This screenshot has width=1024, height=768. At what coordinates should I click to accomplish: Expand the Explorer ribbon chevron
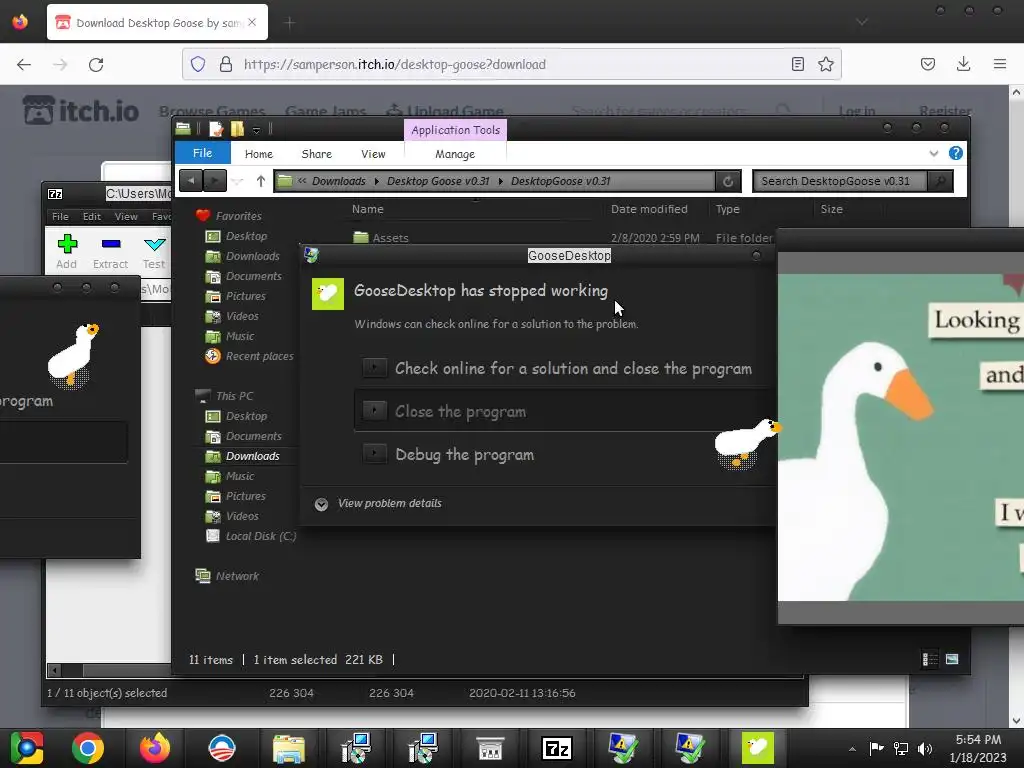coord(934,153)
